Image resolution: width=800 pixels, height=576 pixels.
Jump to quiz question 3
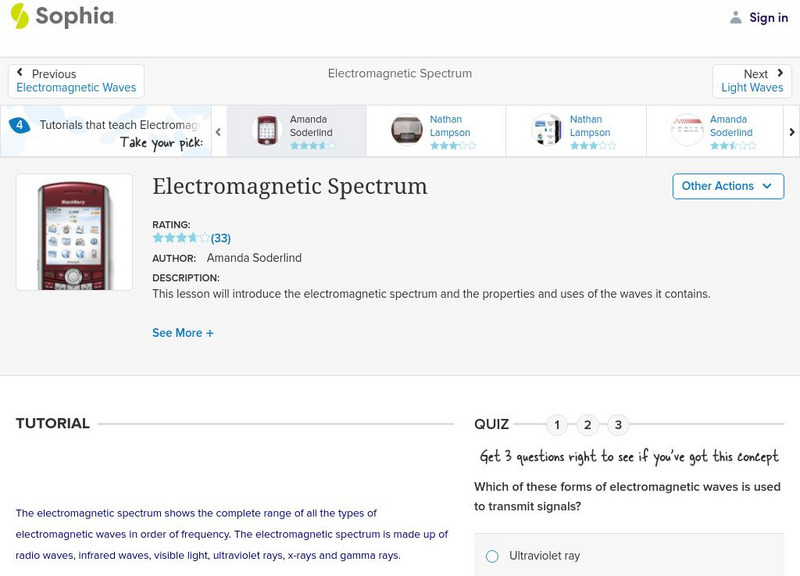click(x=618, y=425)
